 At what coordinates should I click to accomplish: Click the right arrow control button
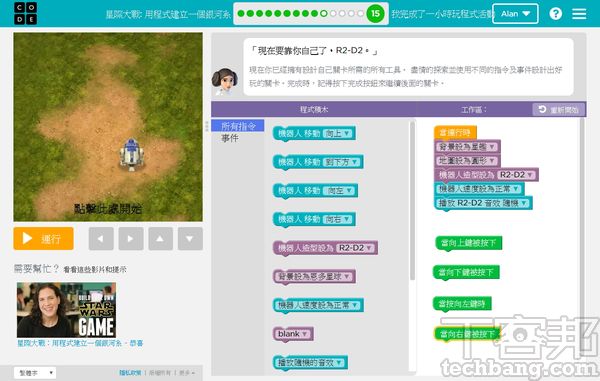(131, 239)
